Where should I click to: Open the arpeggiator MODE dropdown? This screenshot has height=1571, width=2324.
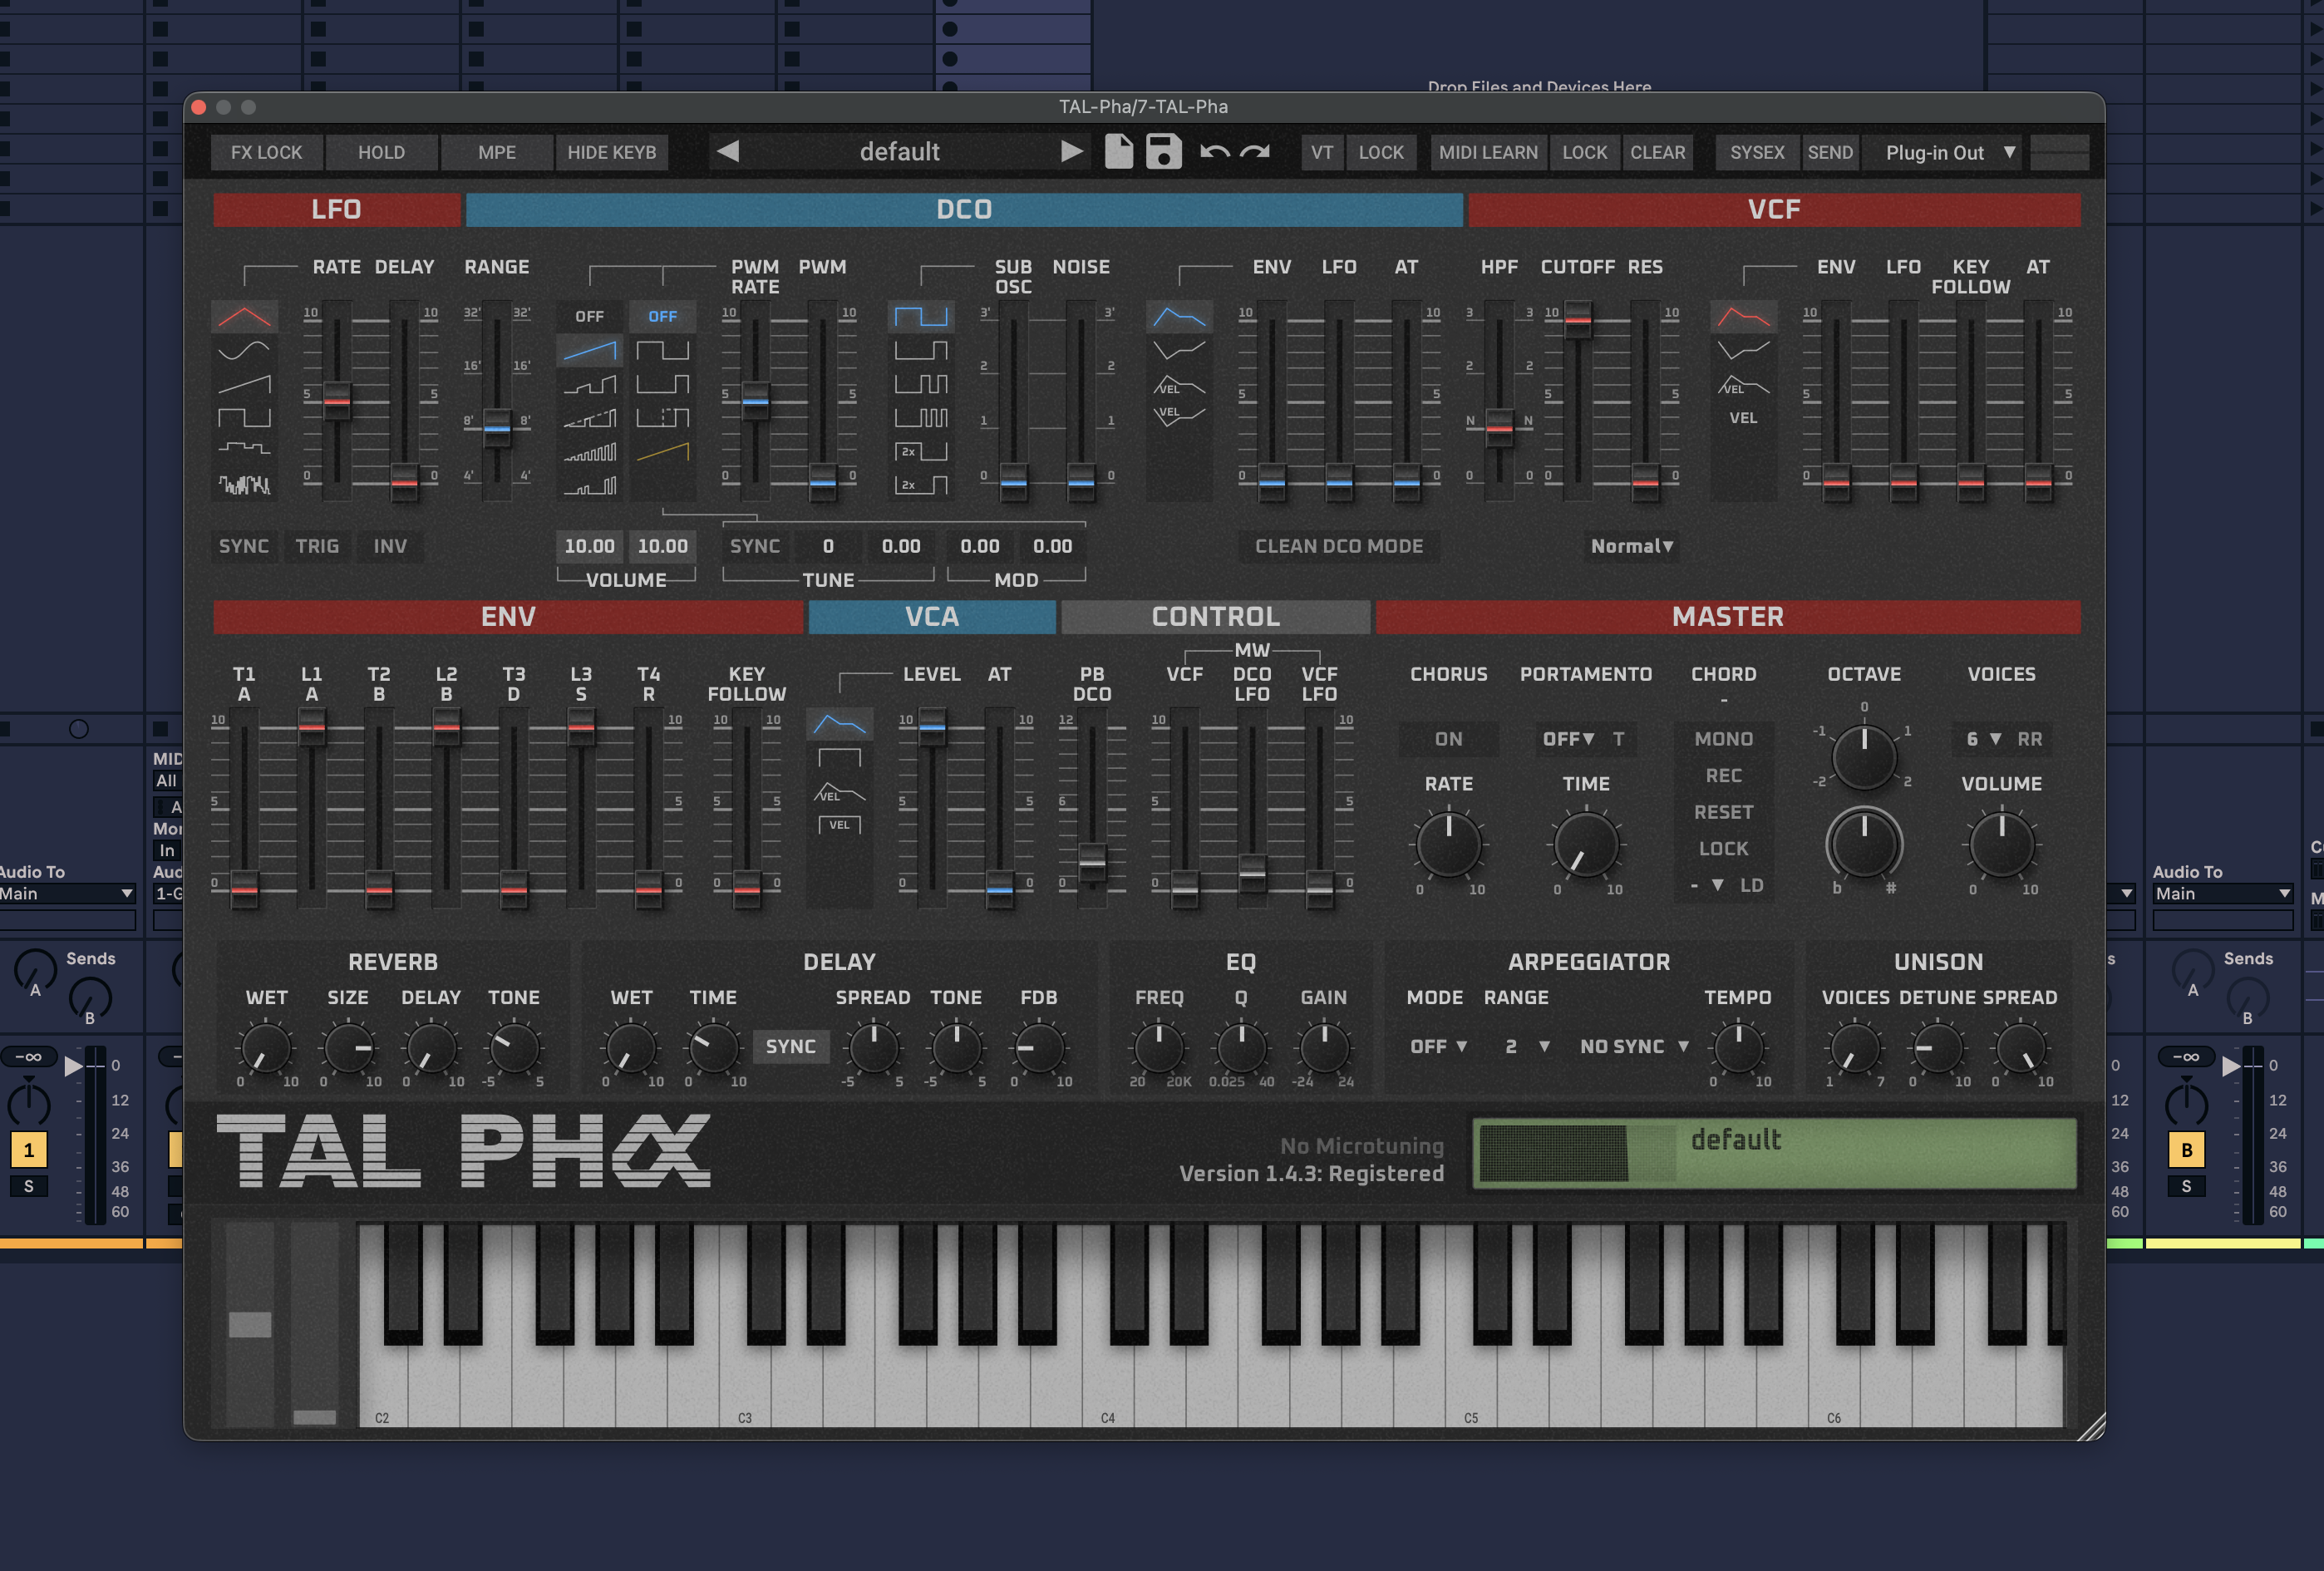(x=1438, y=1046)
